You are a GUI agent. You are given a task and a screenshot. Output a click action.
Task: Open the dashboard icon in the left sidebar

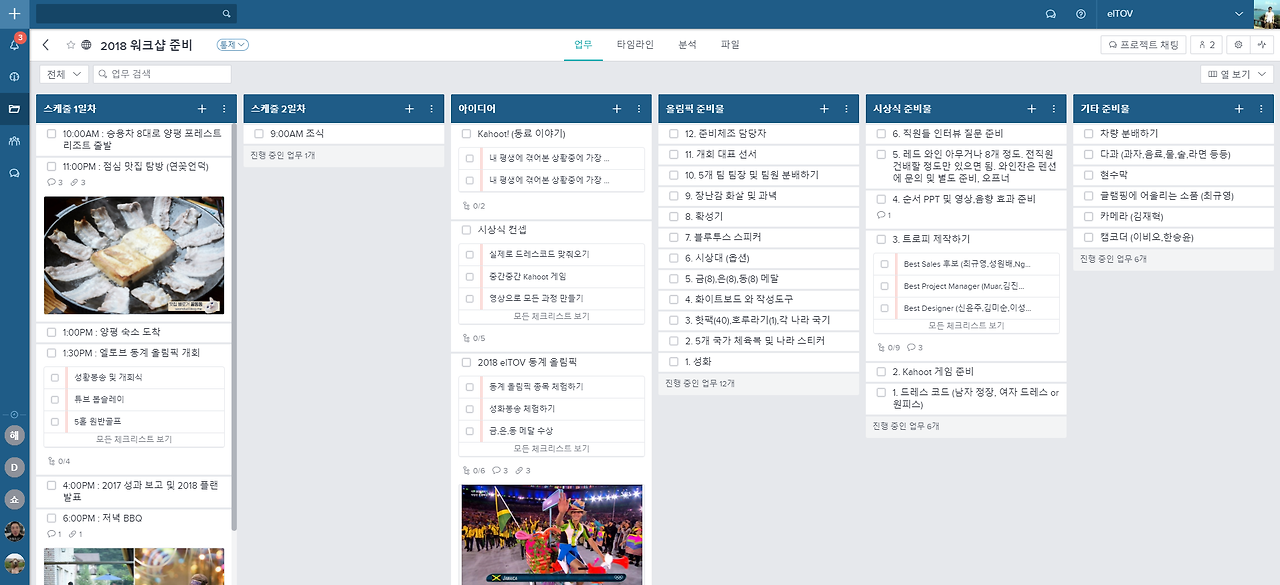[14, 77]
